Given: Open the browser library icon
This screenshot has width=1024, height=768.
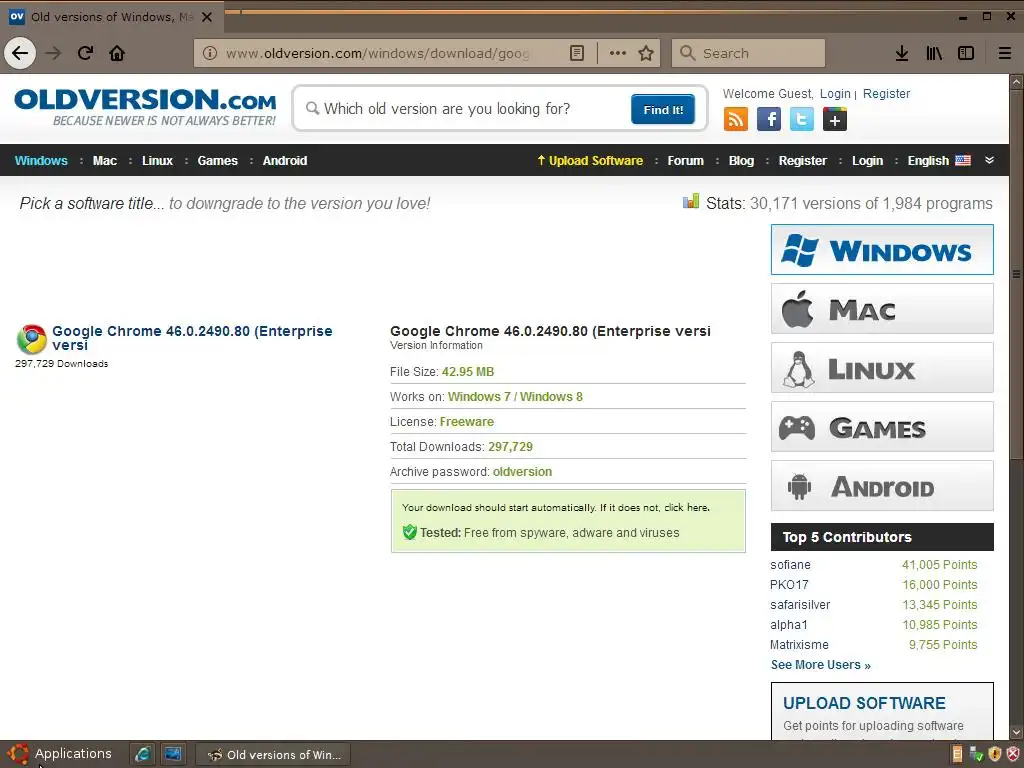Looking at the screenshot, I should point(934,54).
